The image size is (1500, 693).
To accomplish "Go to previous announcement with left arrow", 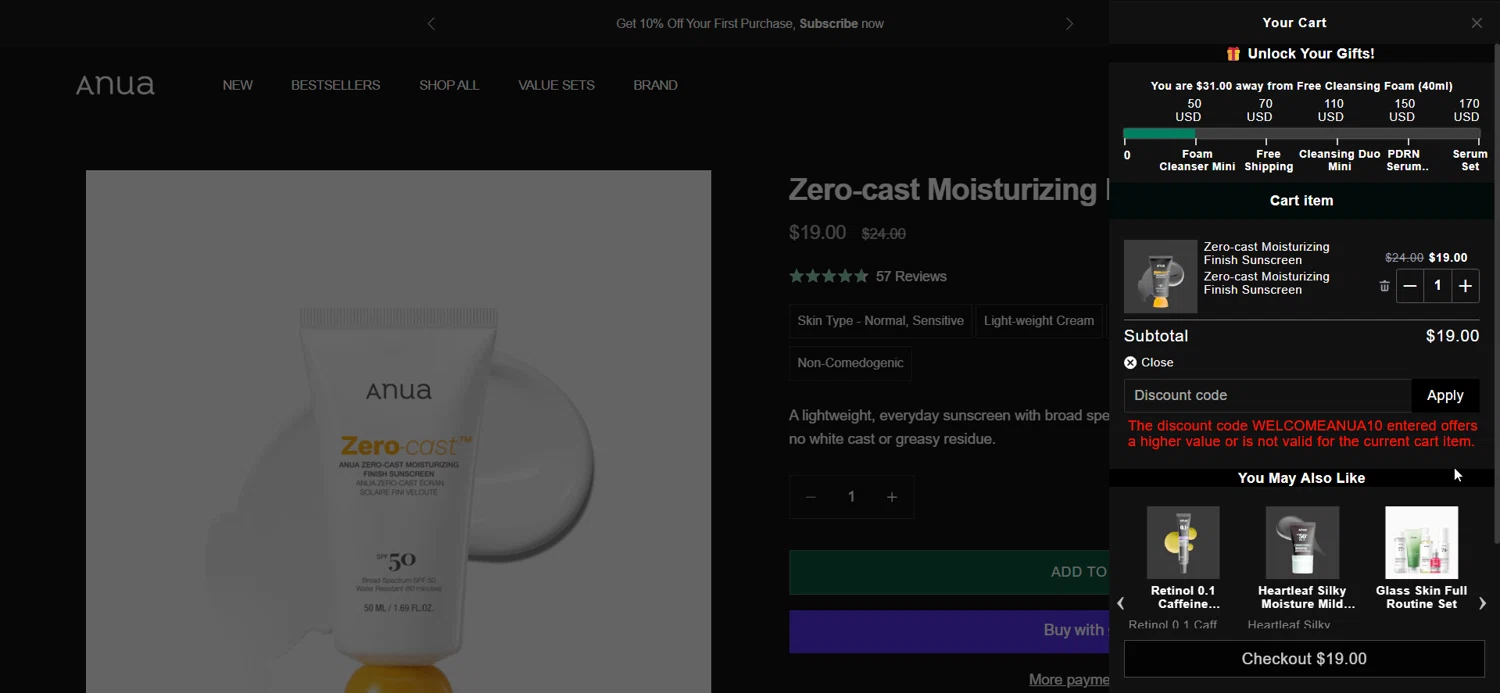I will click(x=431, y=23).
